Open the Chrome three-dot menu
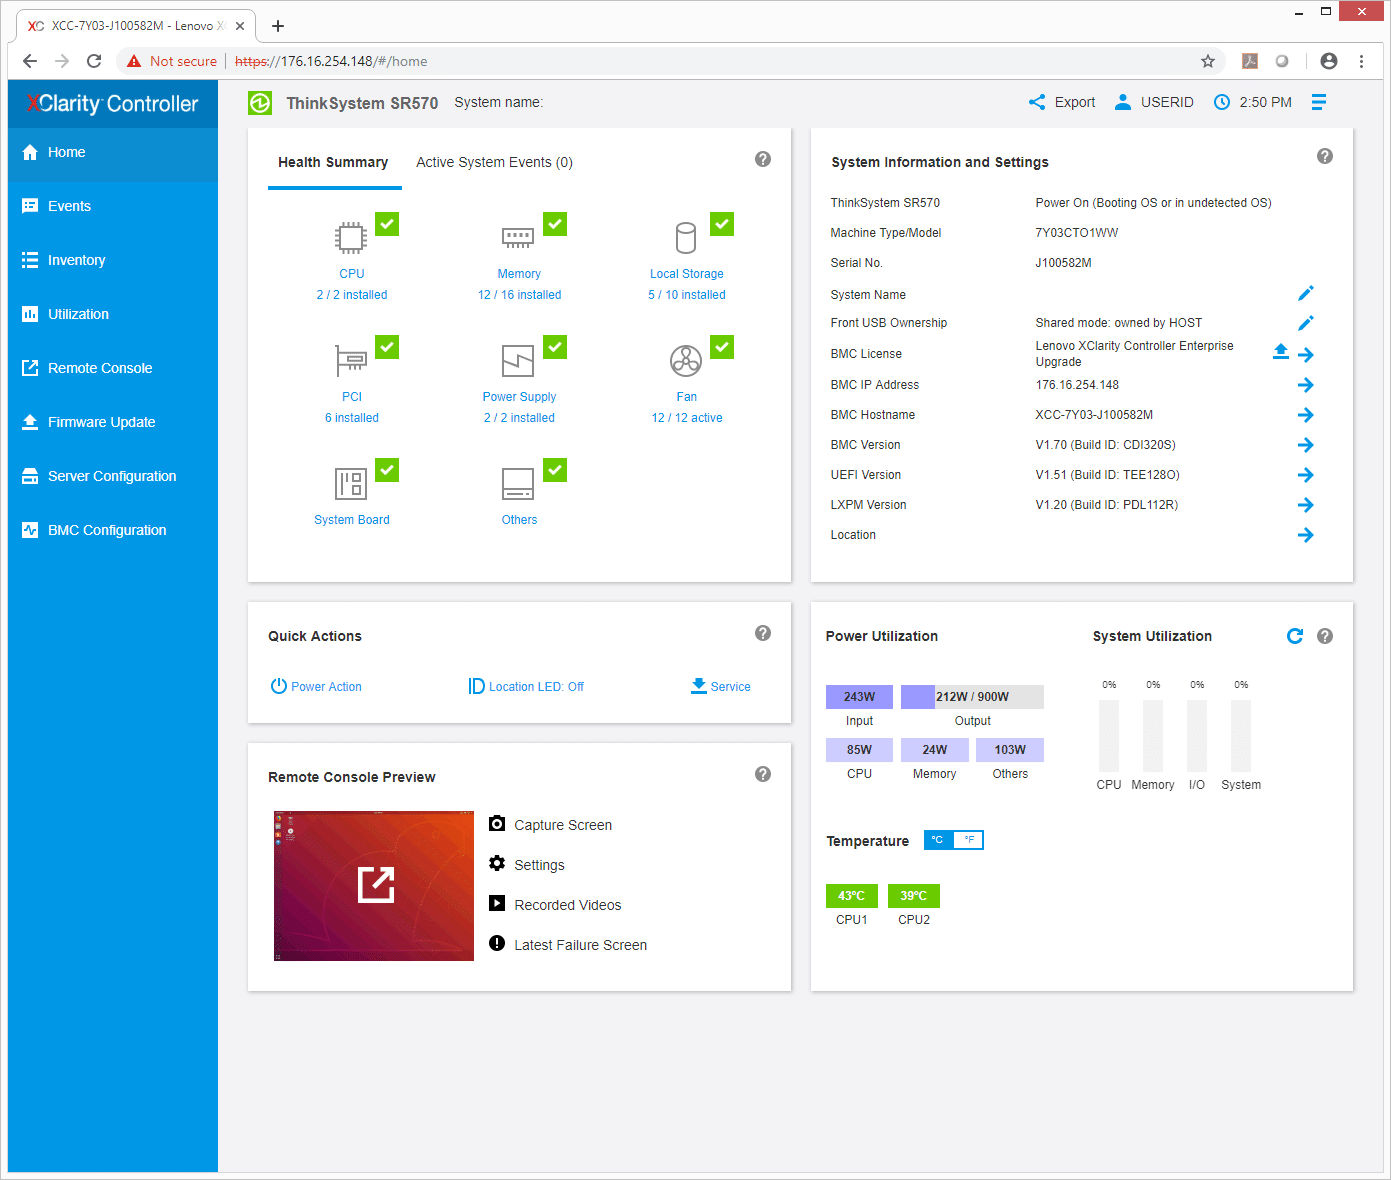Image resolution: width=1391 pixels, height=1180 pixels. coord(1361,61)
